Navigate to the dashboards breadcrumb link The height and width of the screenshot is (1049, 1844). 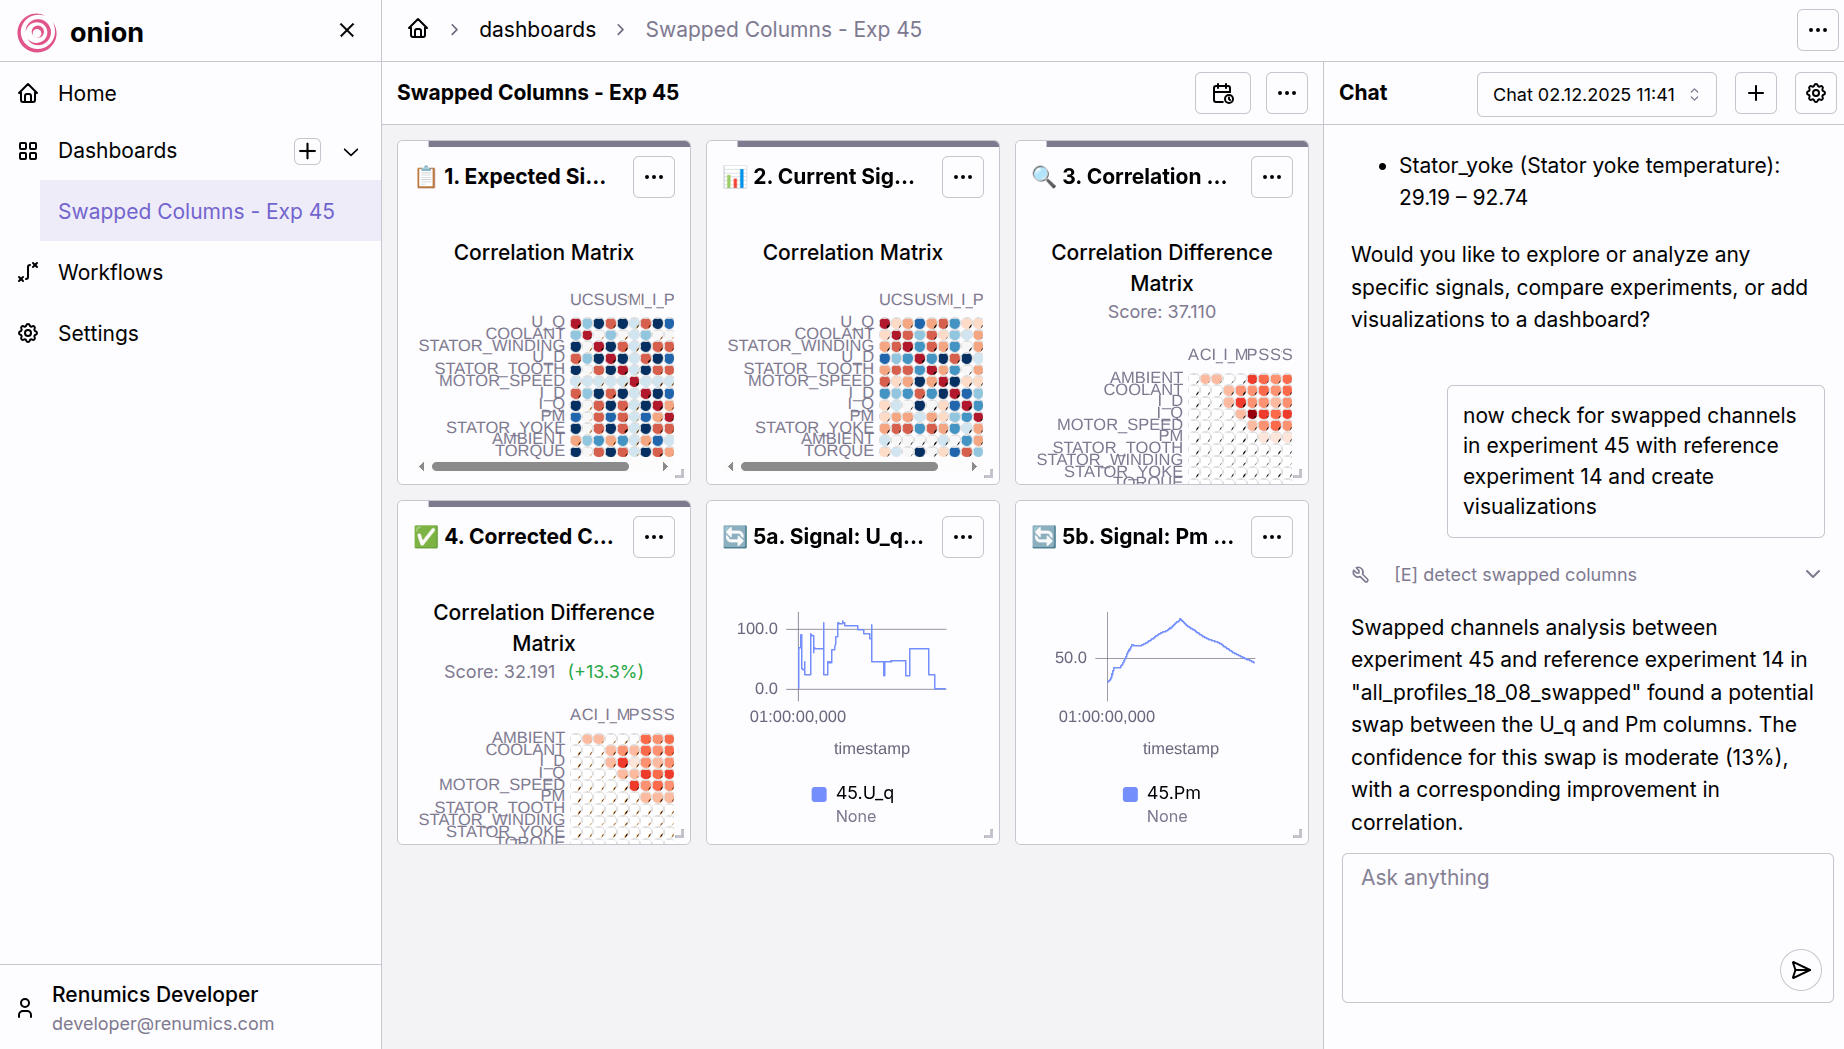(x=537, y=29)
